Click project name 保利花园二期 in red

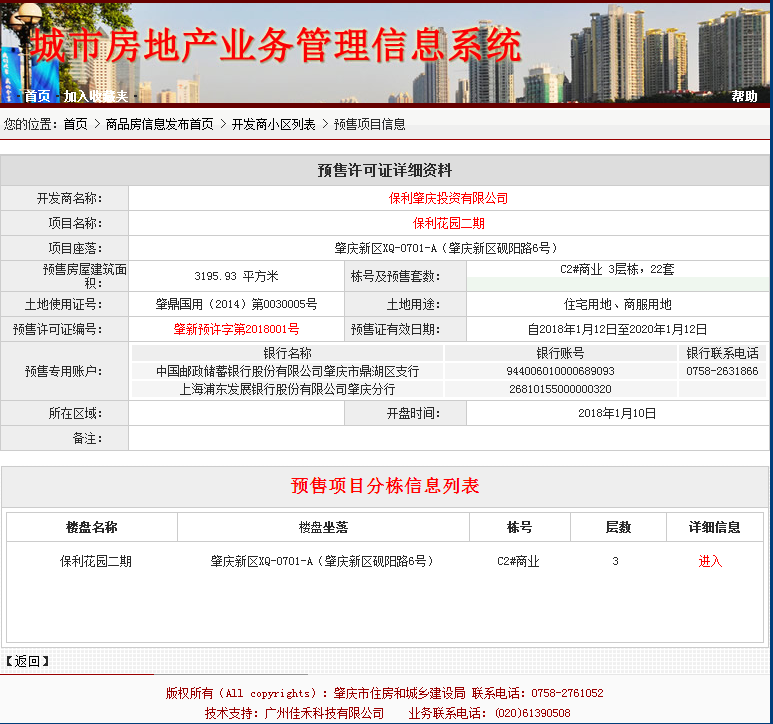[x=448, y=223]
